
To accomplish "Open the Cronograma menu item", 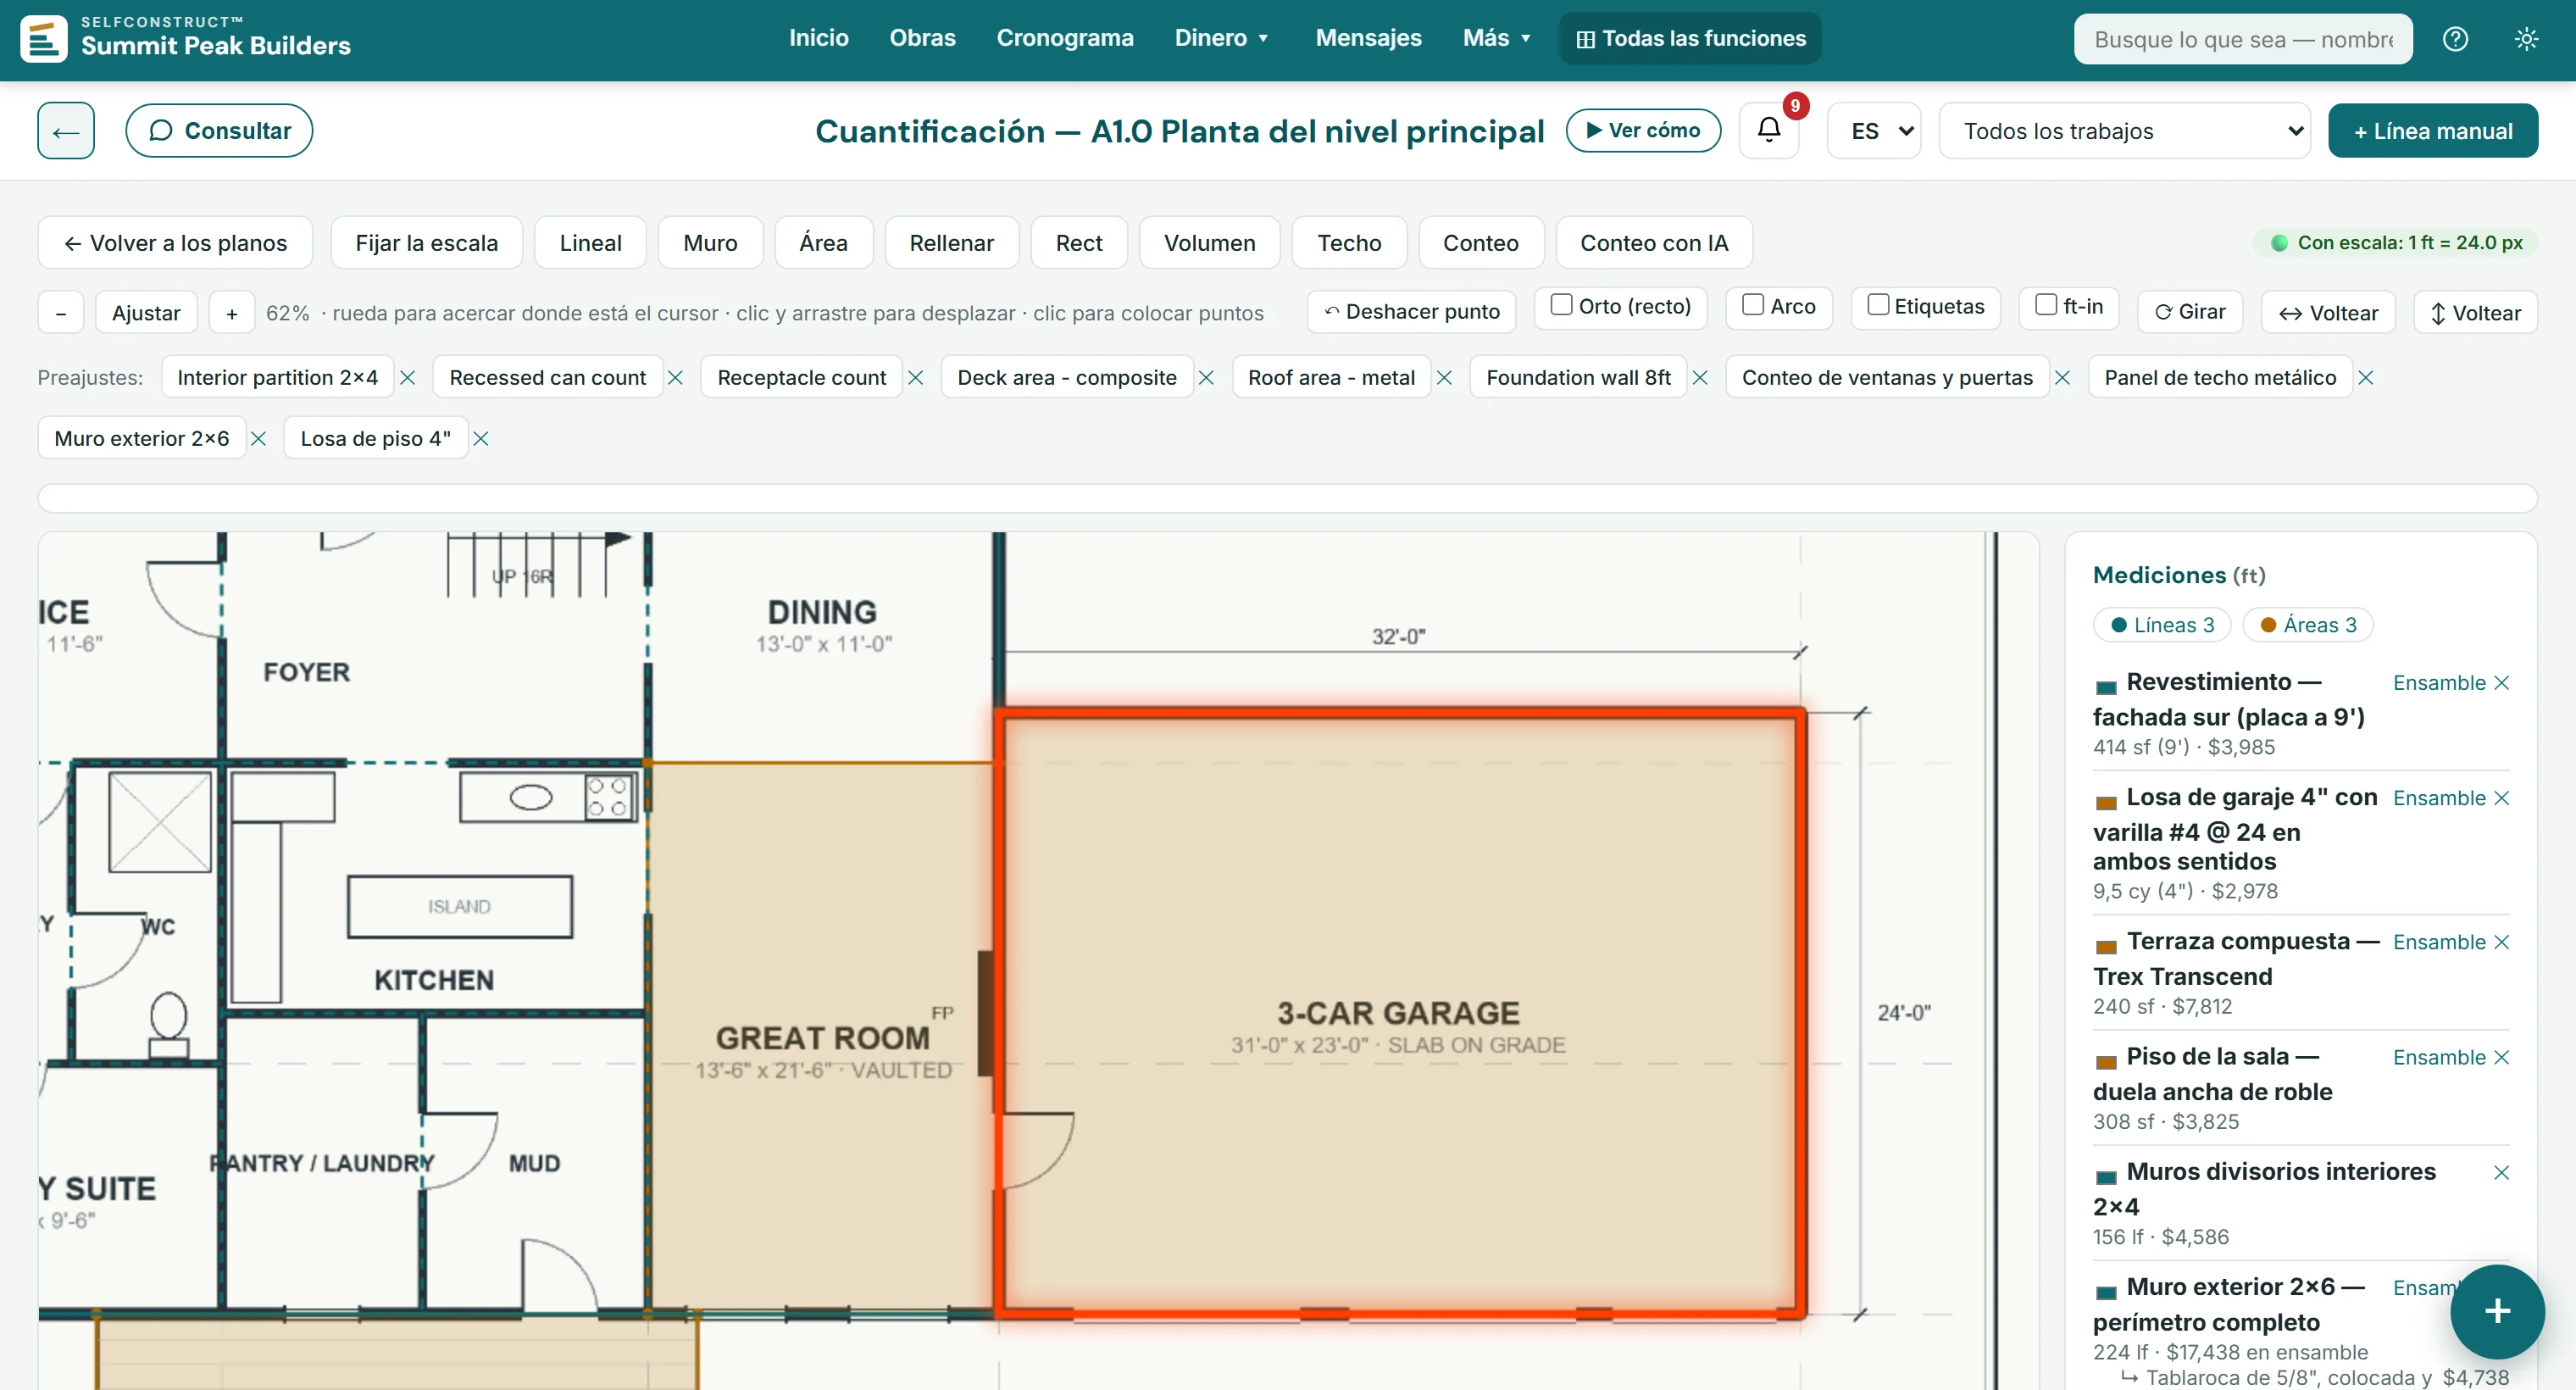I will (1065, 38).
